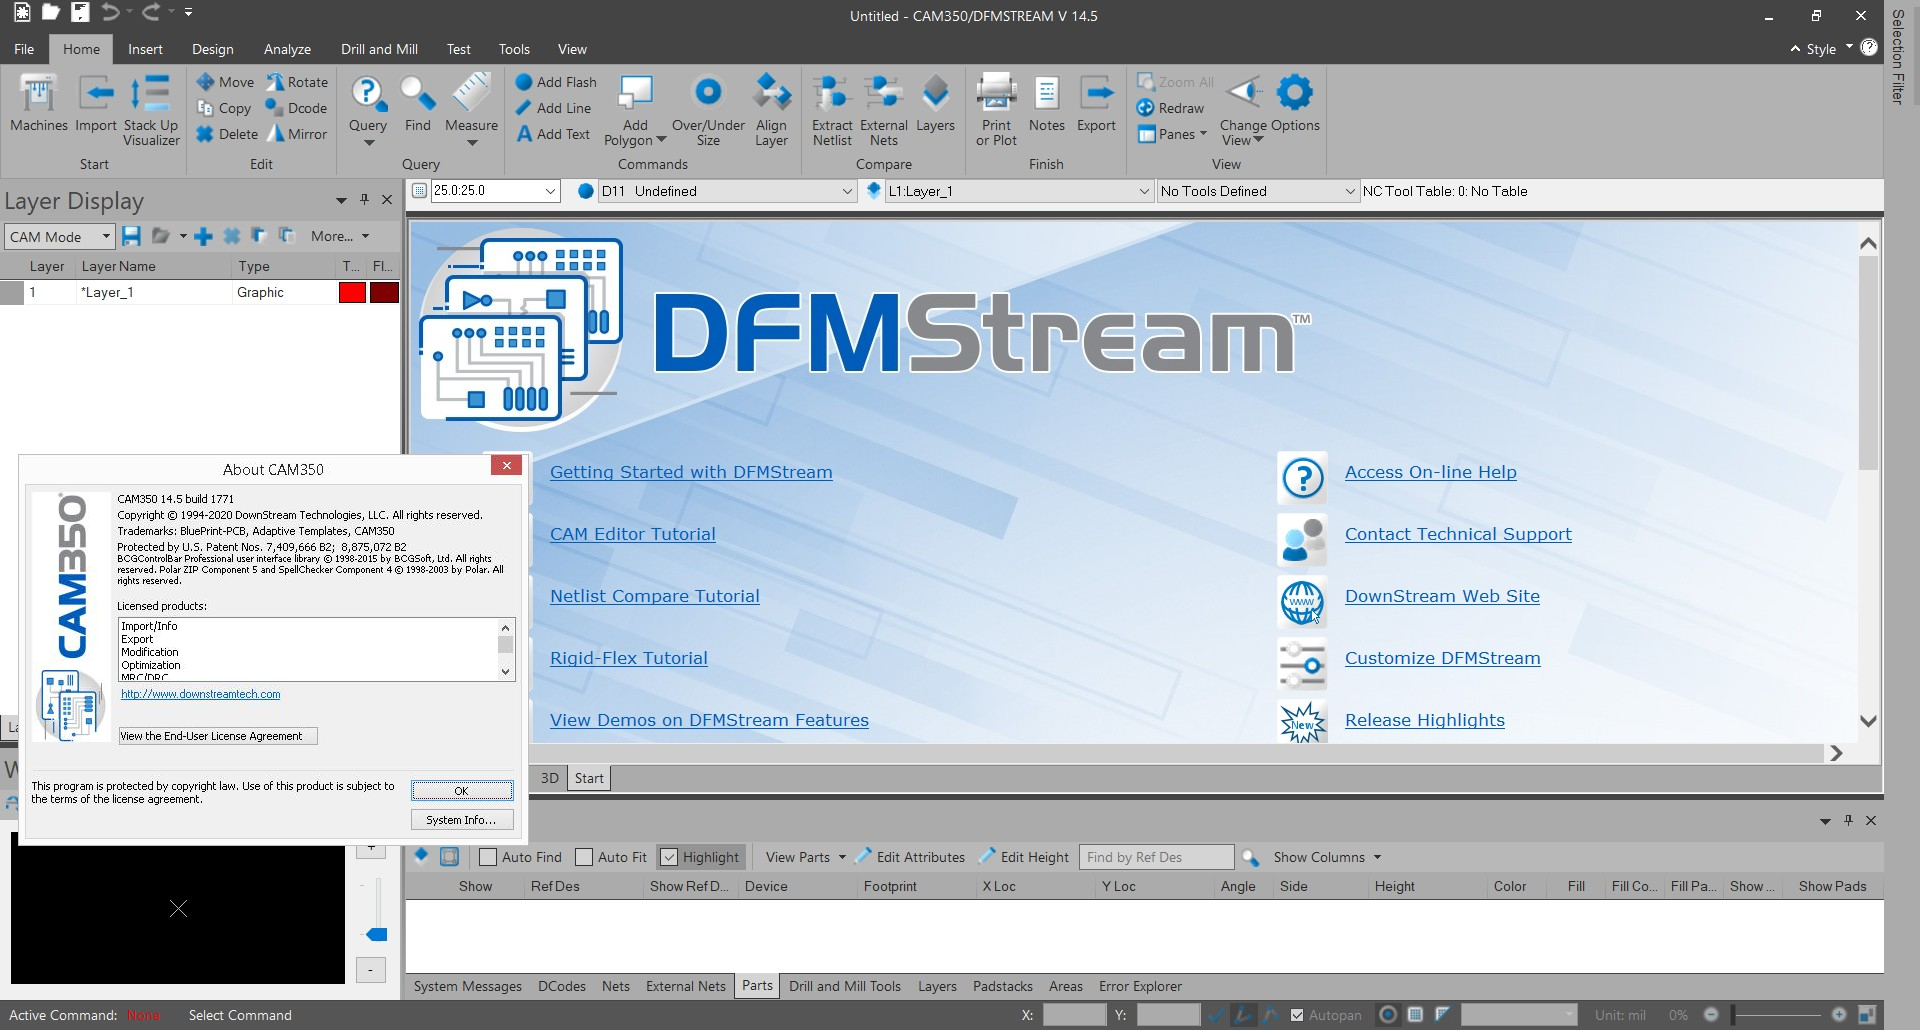
Task: Click the X coordinate field in status bar
Action: pyautogui.click(x=1074, y=1015)
